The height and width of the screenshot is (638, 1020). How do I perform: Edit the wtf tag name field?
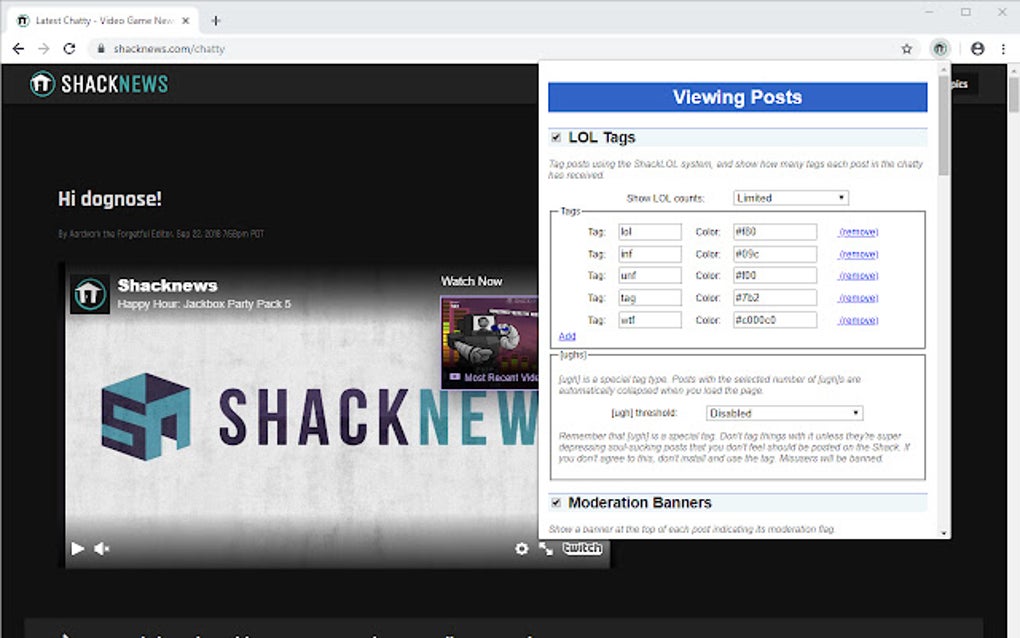tap(650, 319)
